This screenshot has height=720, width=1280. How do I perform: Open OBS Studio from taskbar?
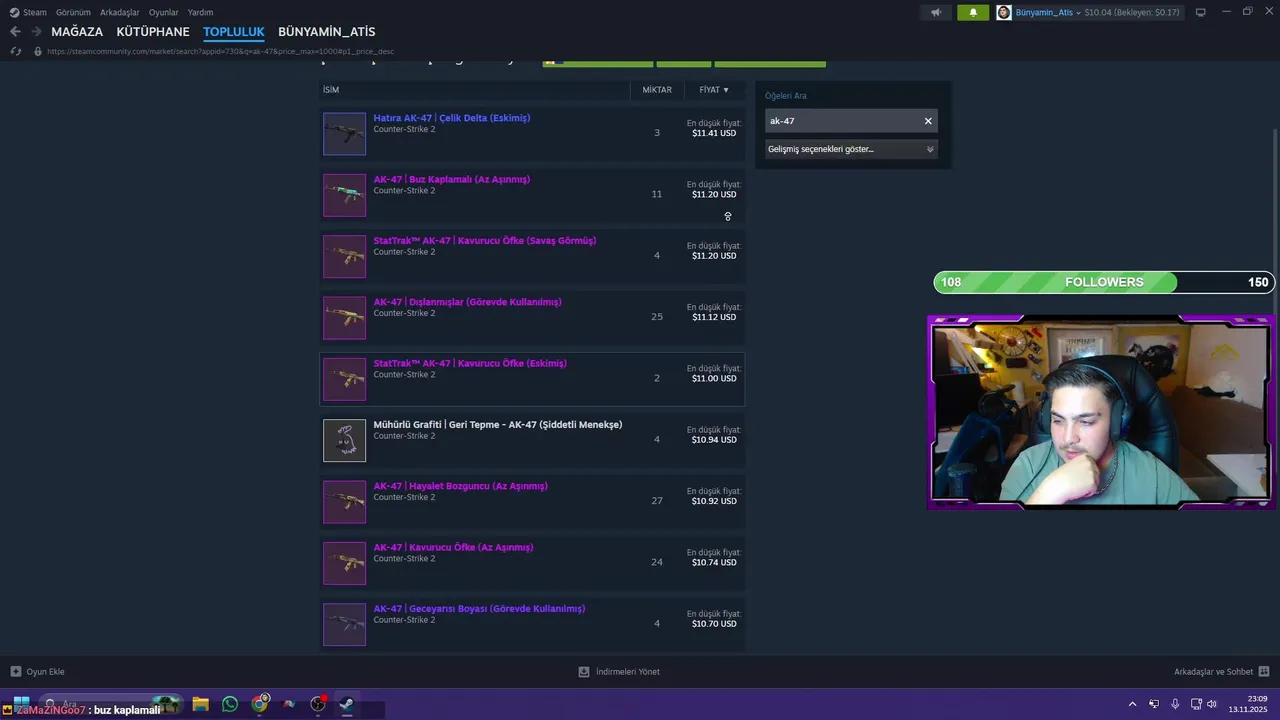[x=318, y=704]
